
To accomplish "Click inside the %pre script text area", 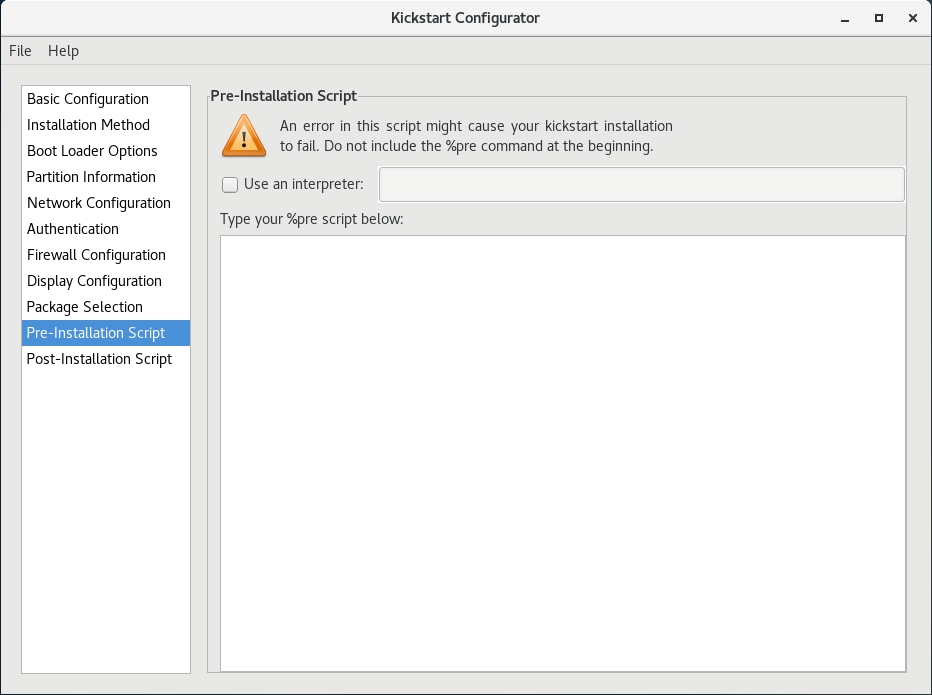I will pyautogui.click(x=562, y=452).
